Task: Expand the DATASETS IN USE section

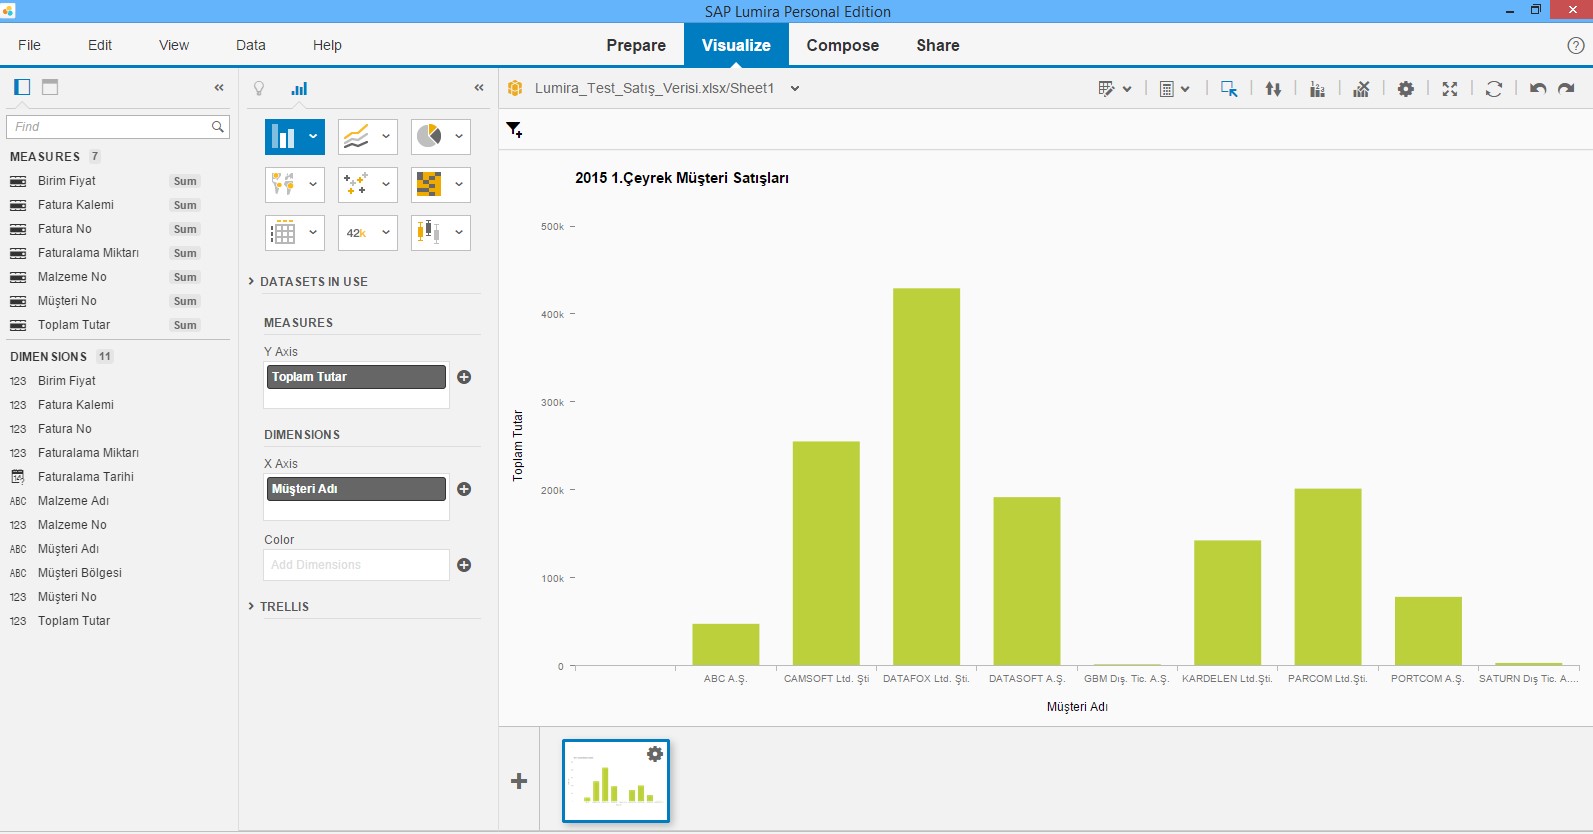Action: click(x=313, y=282)
